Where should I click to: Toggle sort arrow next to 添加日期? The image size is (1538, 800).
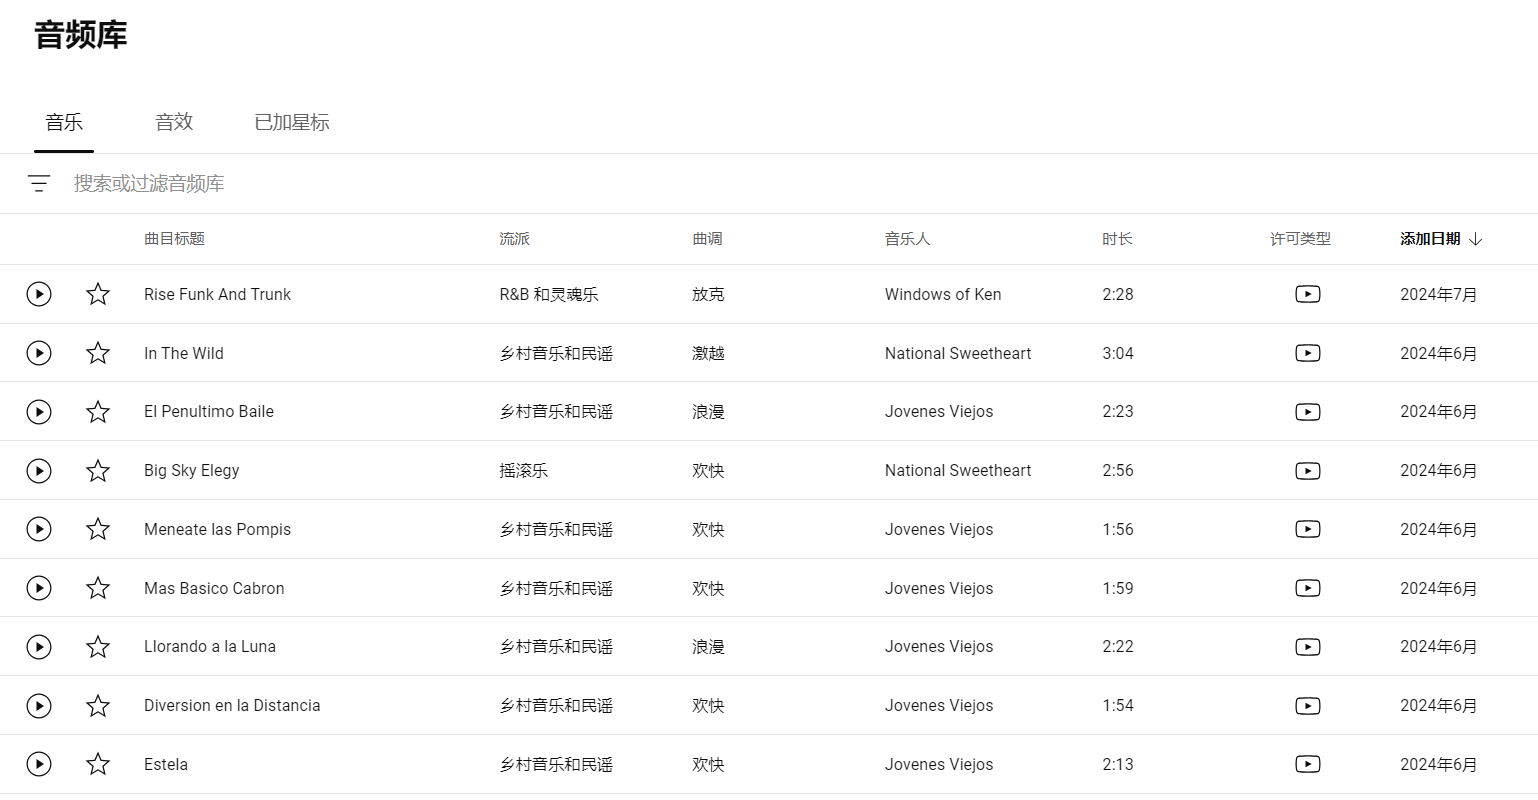pos(1476,239)
